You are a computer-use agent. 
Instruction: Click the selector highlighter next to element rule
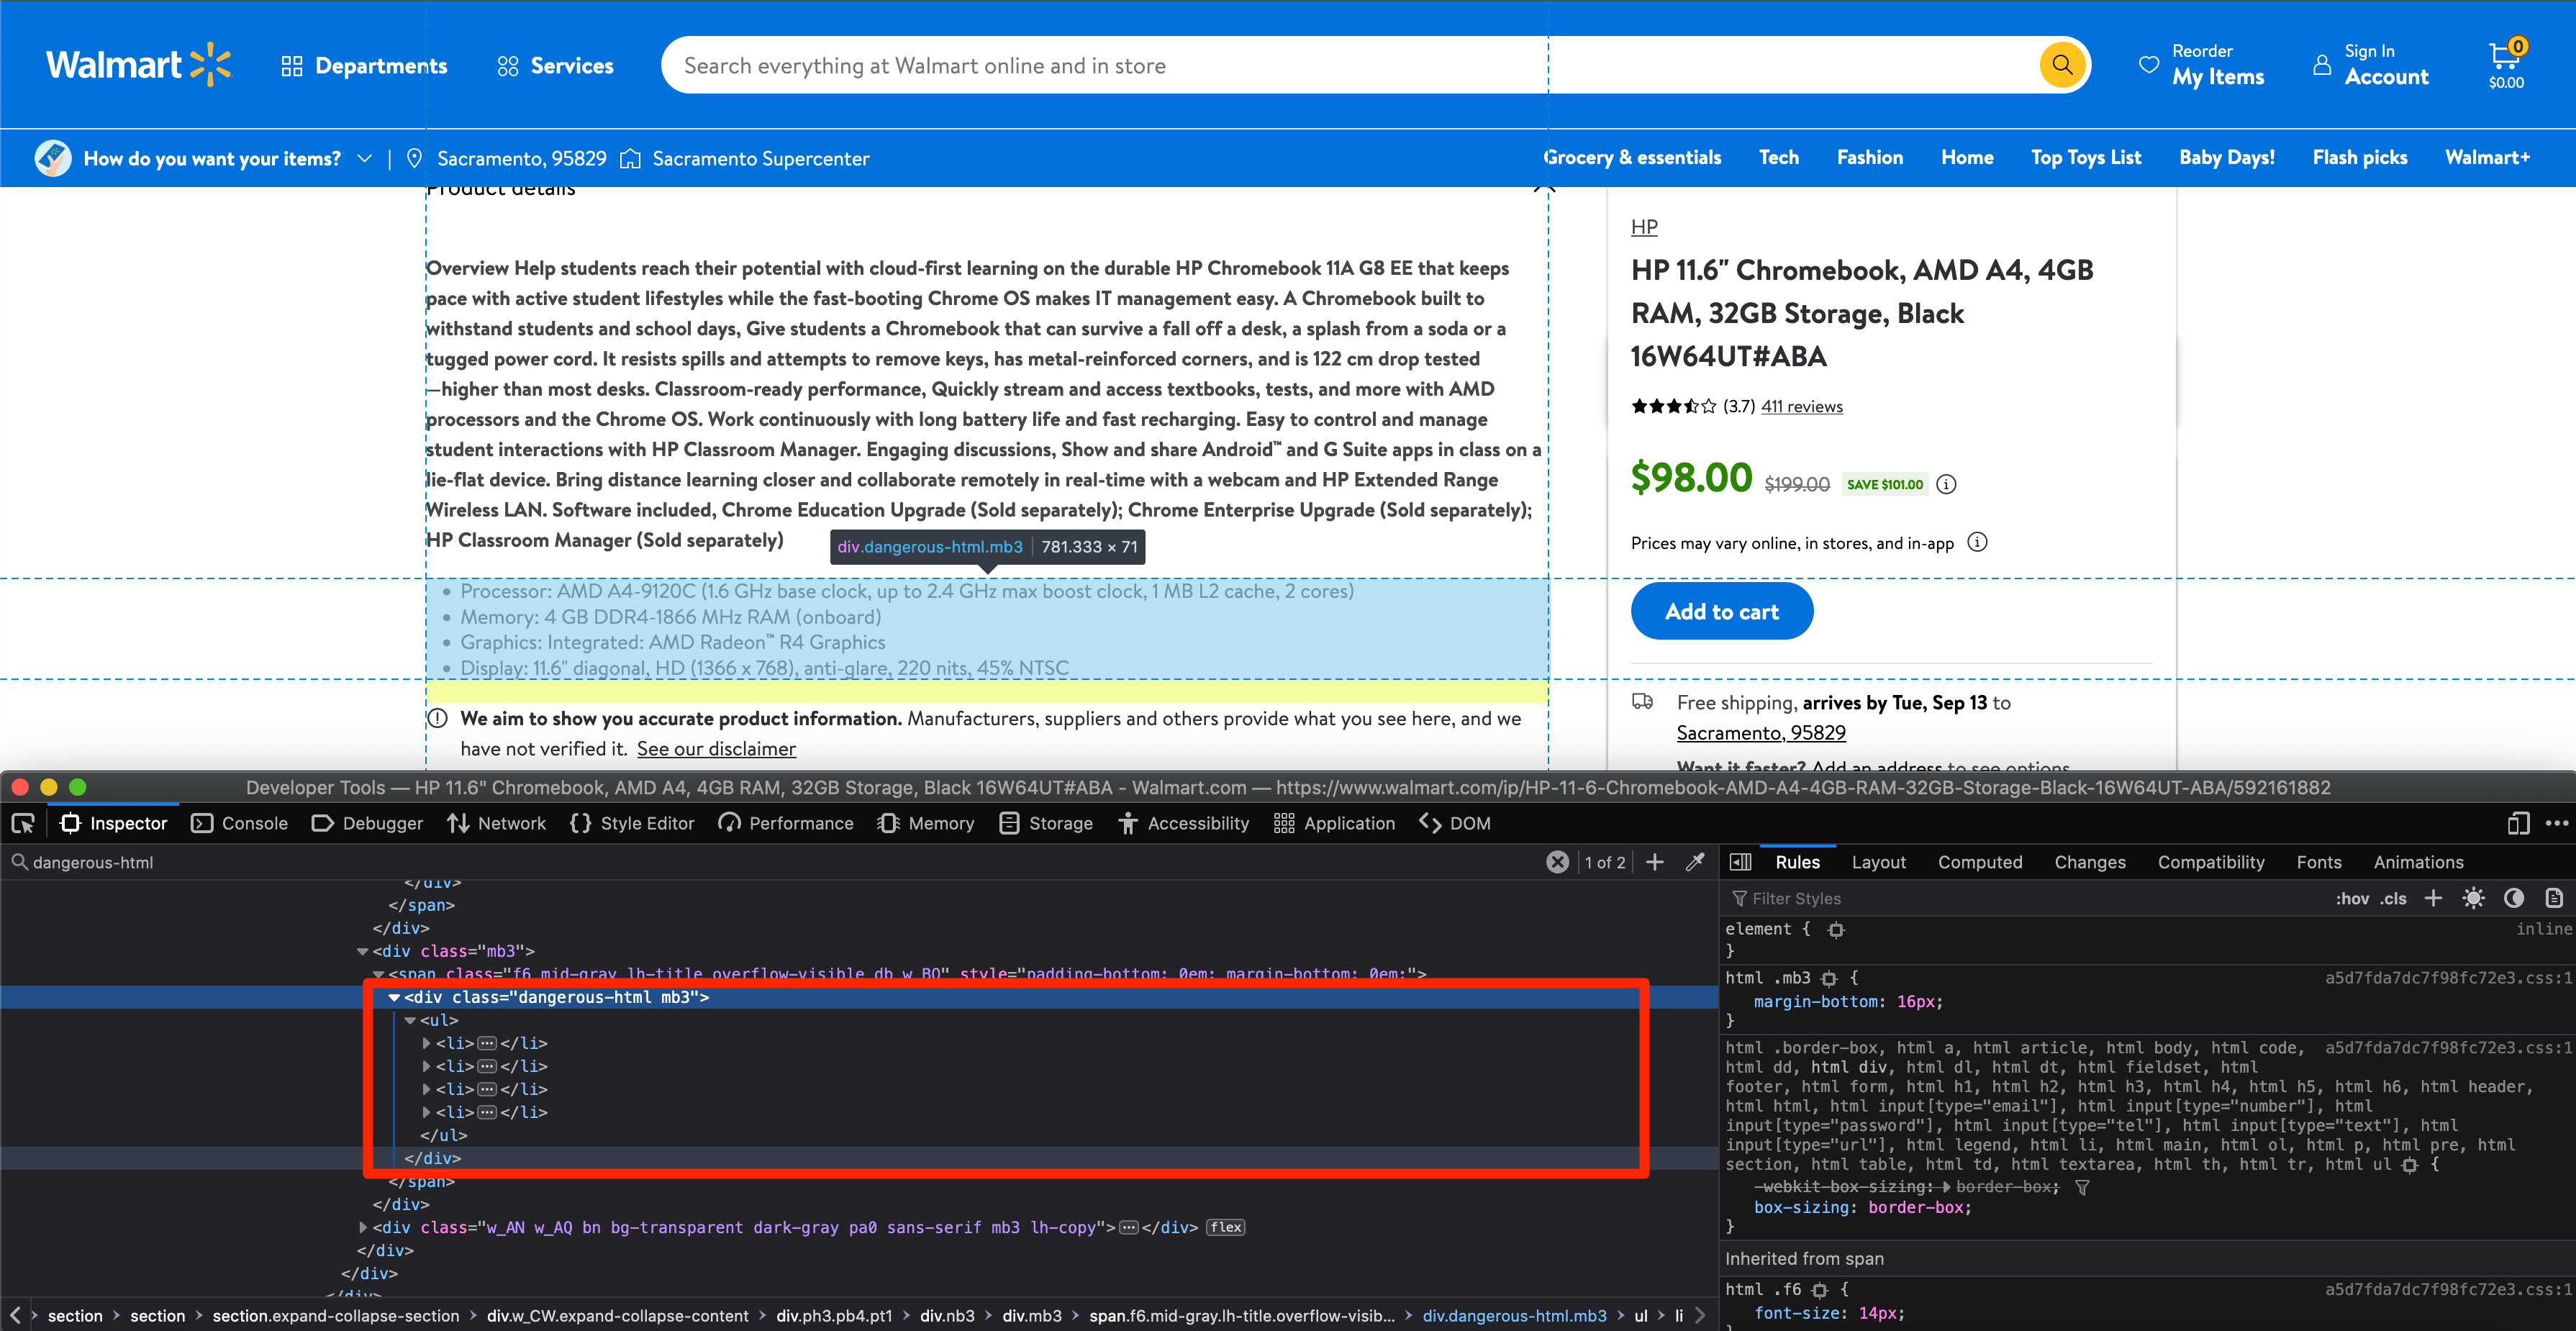1836,929
